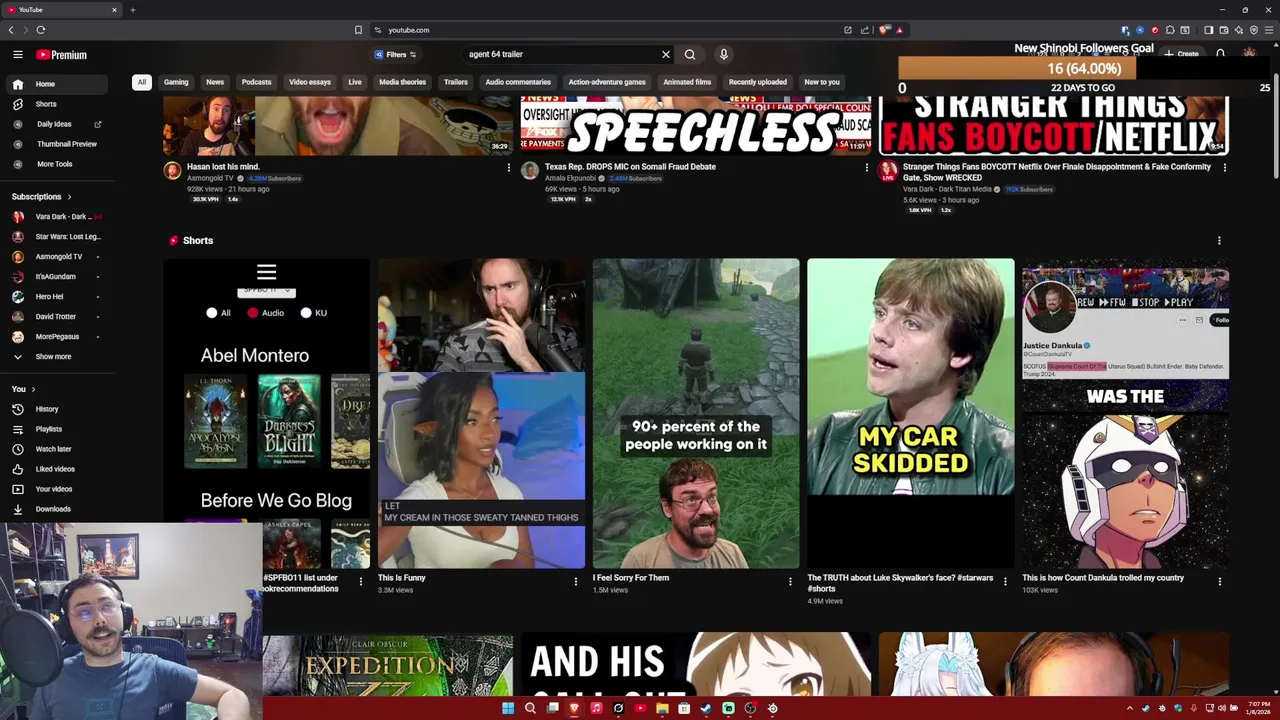Open Daily Ideas tool

58,124
